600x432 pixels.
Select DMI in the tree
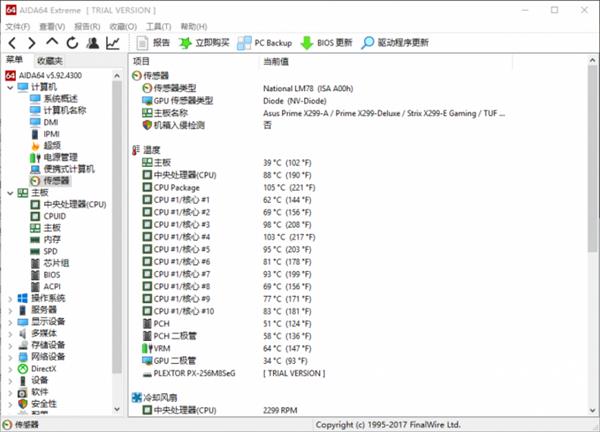(44, 122)
